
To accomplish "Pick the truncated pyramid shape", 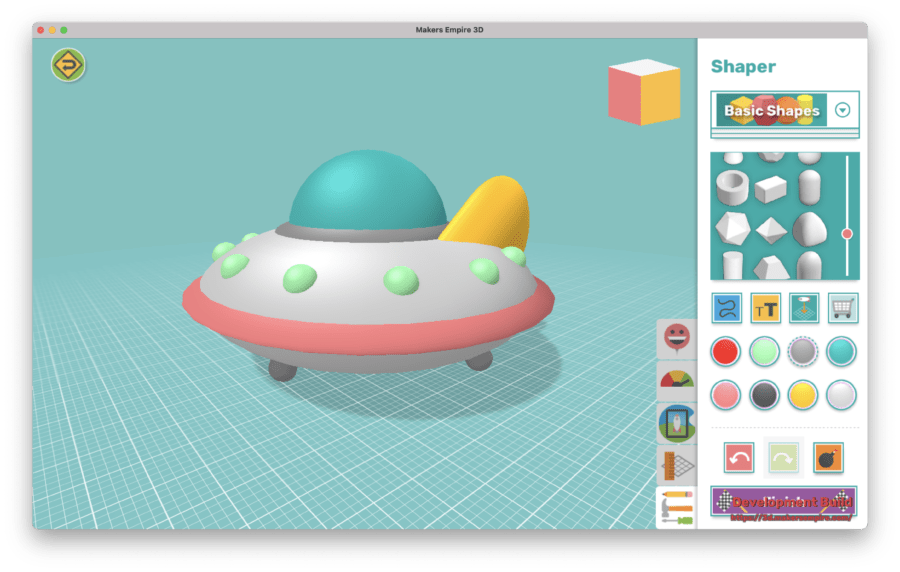I will click(771, 268).
